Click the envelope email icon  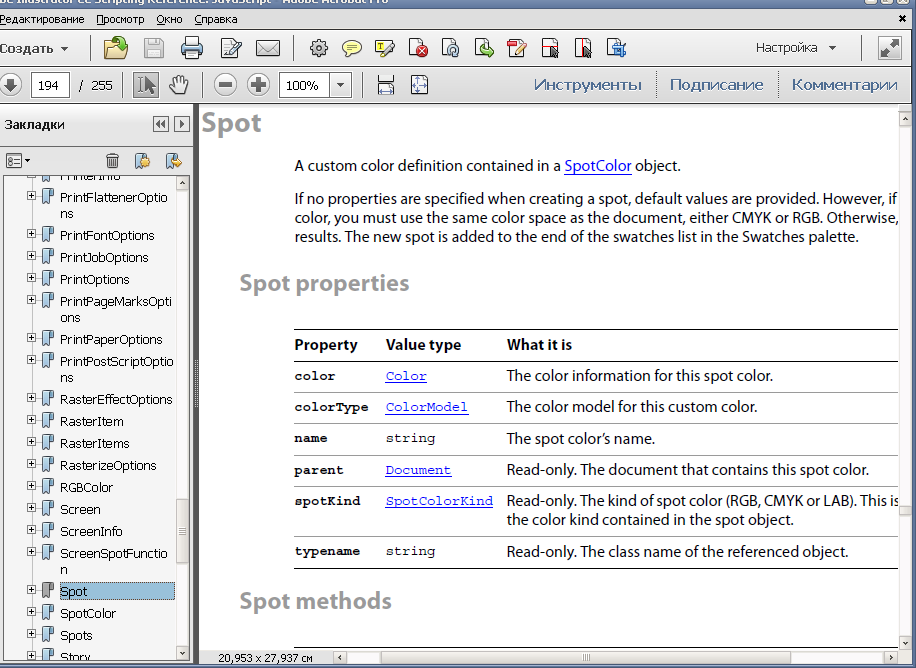[x=267, y=48]
